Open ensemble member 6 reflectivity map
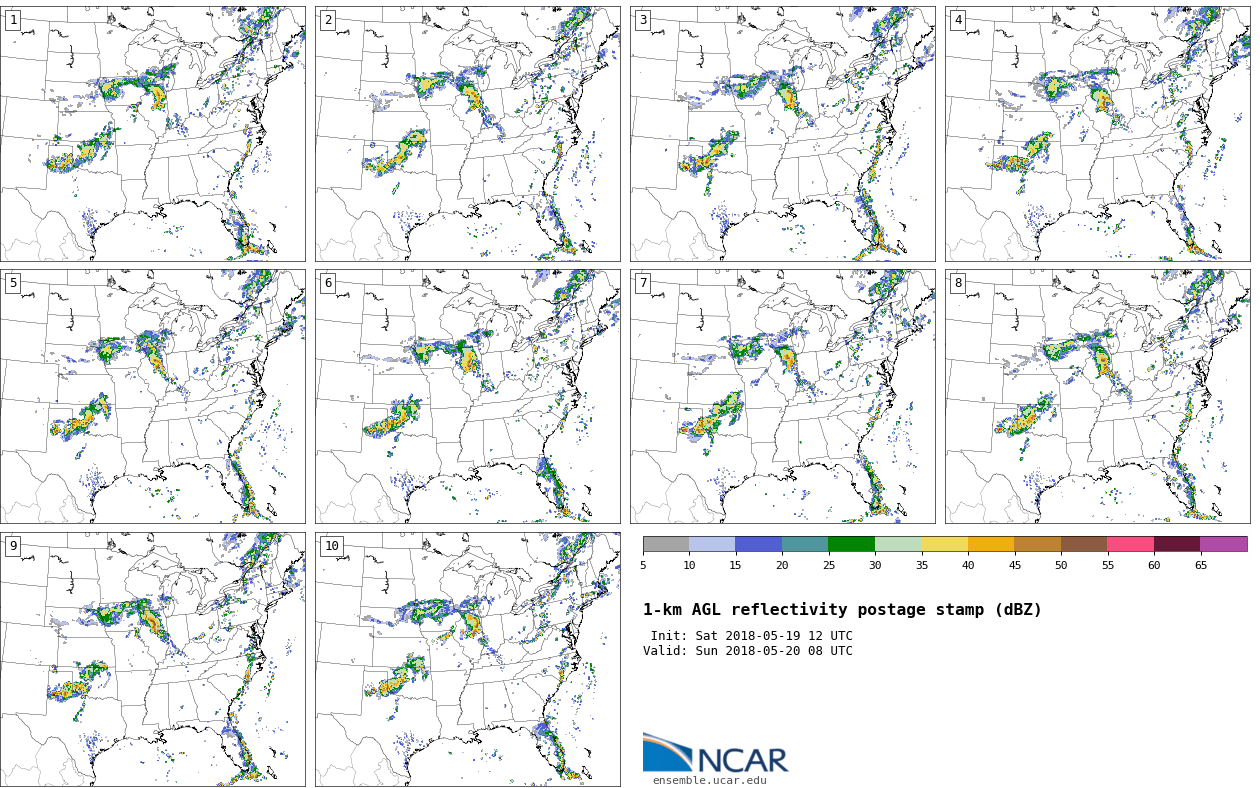This screenshot has height=788, width=1260. (x=467, y=396)
